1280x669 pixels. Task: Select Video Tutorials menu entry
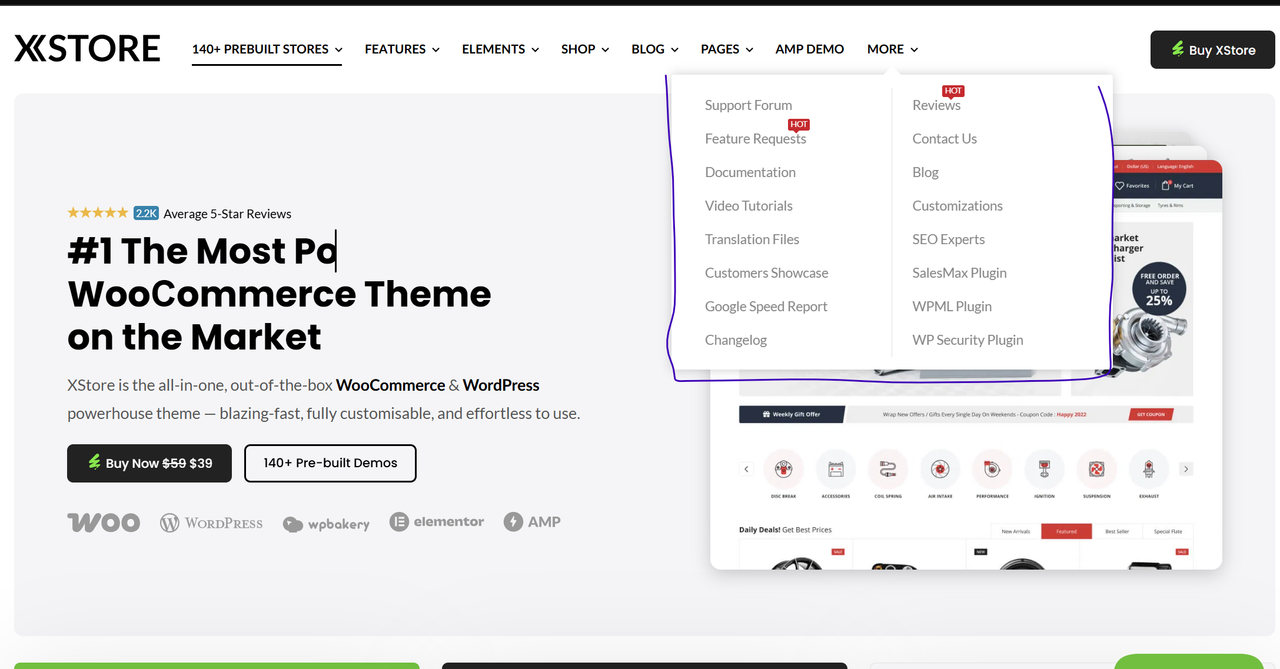coord(748,206)
